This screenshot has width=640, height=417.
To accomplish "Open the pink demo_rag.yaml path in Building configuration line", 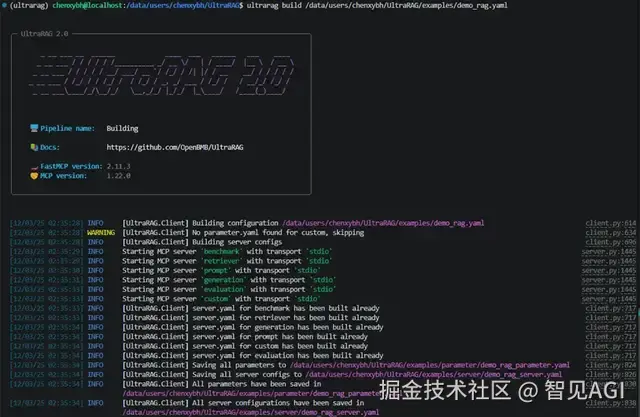I will tap(383, 223).
